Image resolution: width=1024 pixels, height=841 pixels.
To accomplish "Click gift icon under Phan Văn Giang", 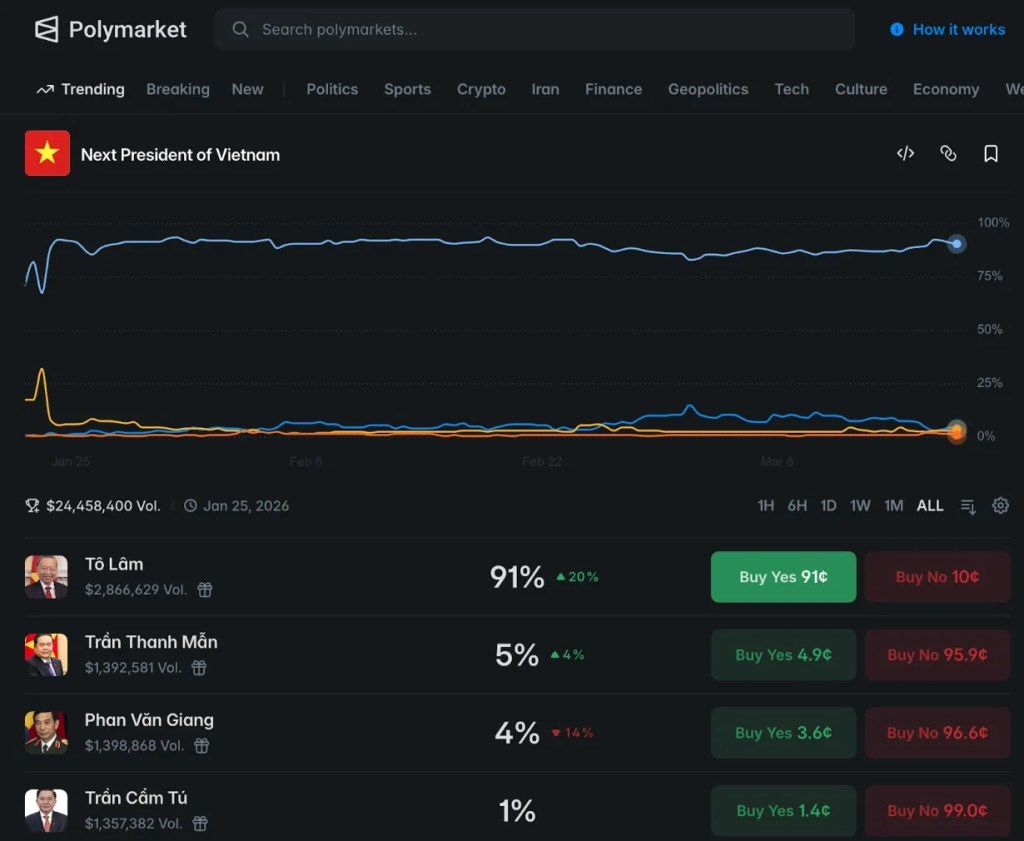I will point(202,746).
